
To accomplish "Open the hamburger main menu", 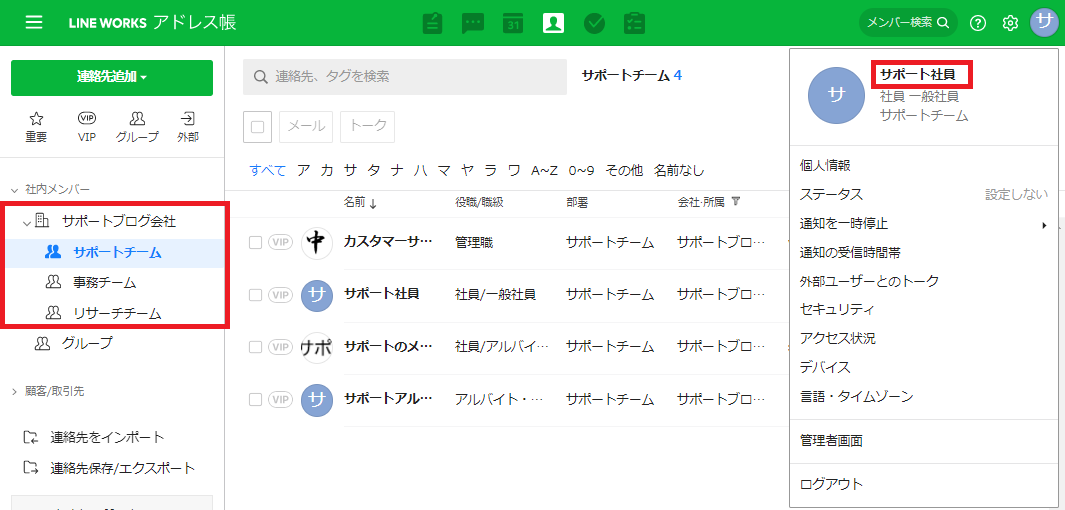I will [34, 22].
